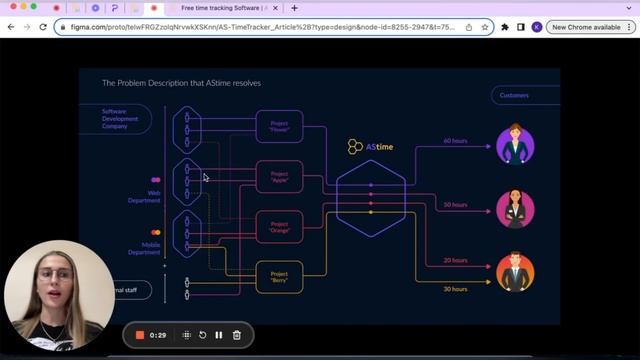Select the Project "Orange" box

[x=280, y=227]
